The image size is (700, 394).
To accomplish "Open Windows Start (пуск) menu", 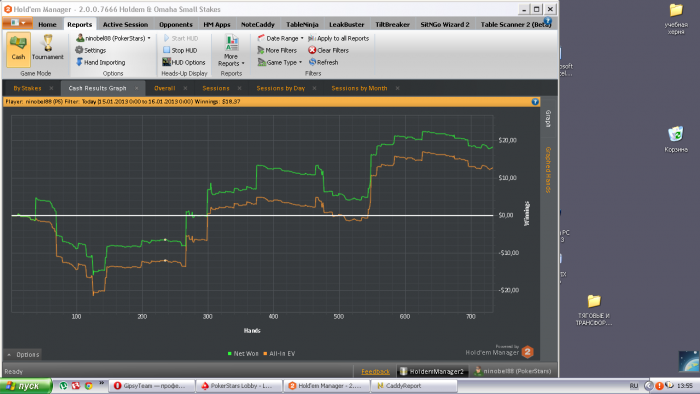I will tap(25, 386).
